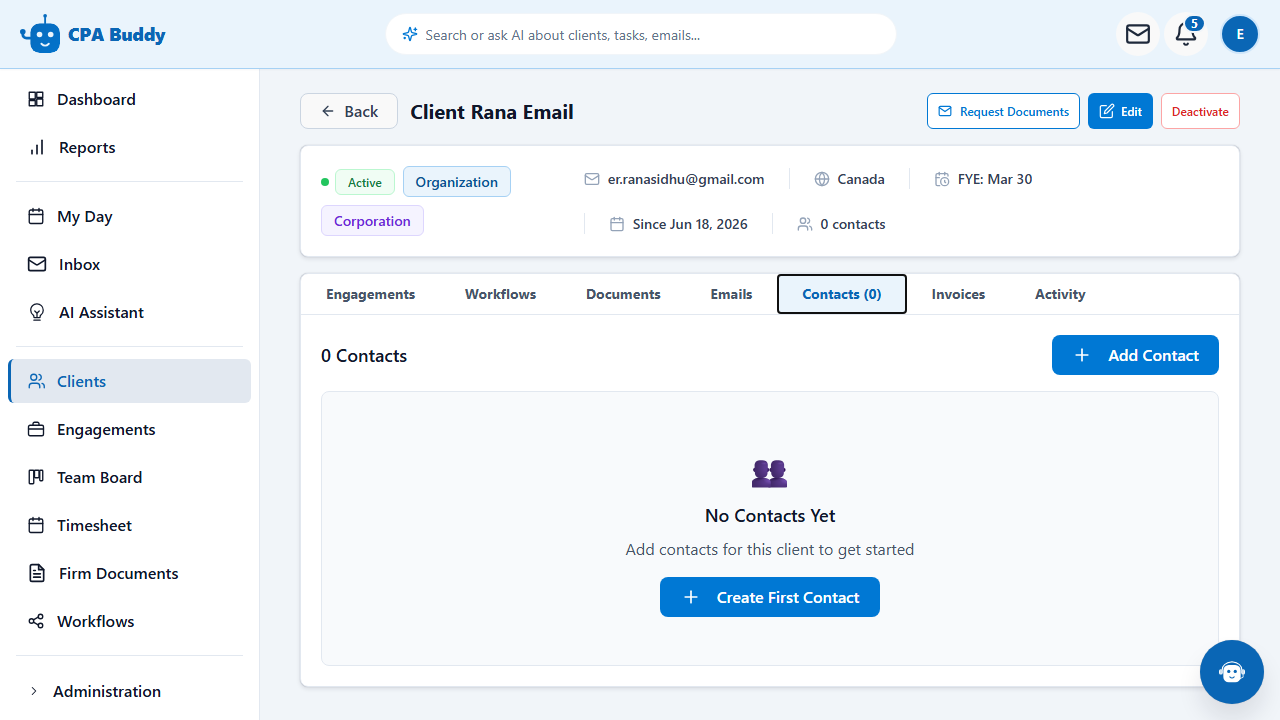1280x720 pixels.
Task: Open notifications bell with 5 badge
Action: tap(1186, 34)
